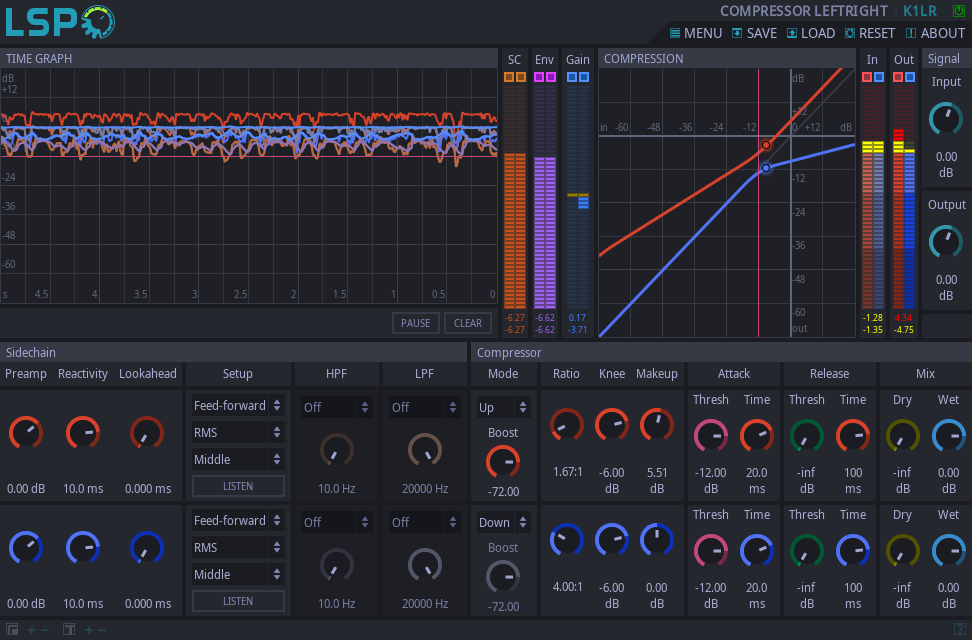The height and width of the screenshot is (640, 972).
Task: Toggle the red In meter channel
Action: (867, 77)
